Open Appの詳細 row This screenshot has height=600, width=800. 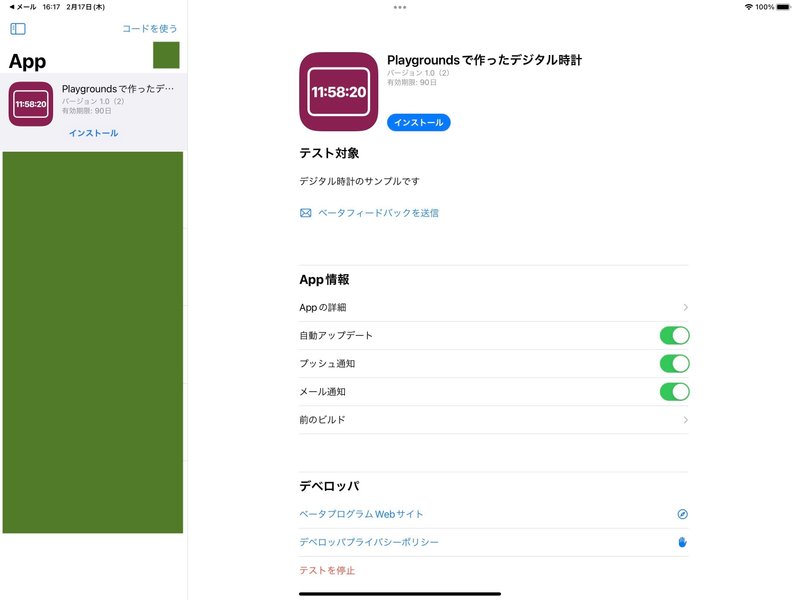pos(493,307)
